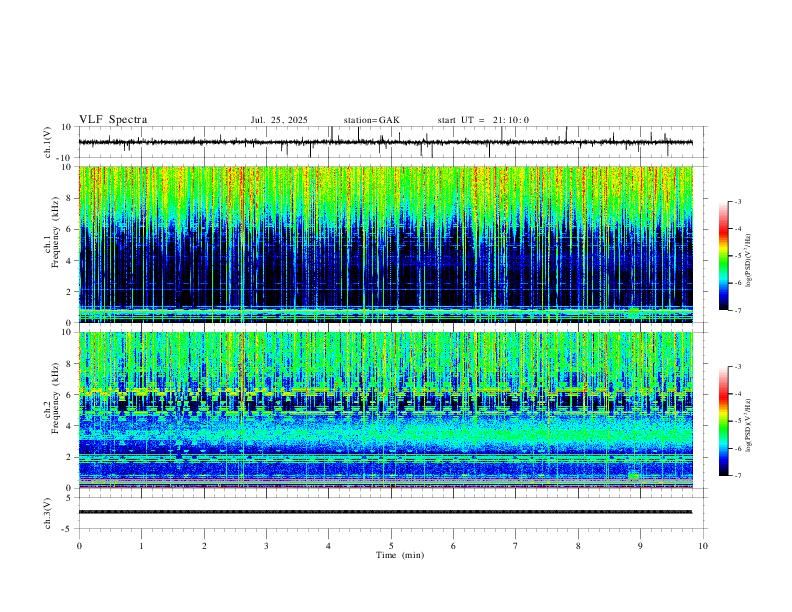The width and height of the screenshot is (792, 612).
Task: Click the time axis tick label "6"
Action: pyautogui.click(x=454, y=546)
